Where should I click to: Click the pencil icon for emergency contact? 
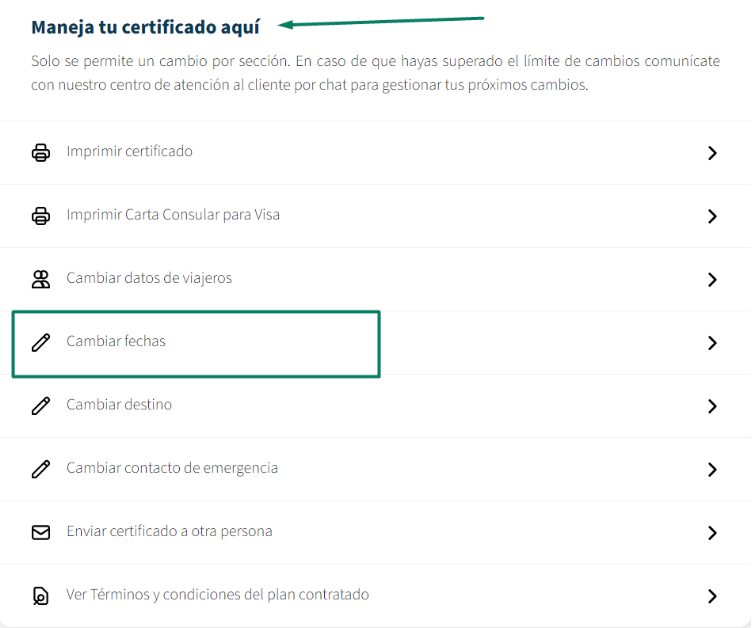coord(41,469)
